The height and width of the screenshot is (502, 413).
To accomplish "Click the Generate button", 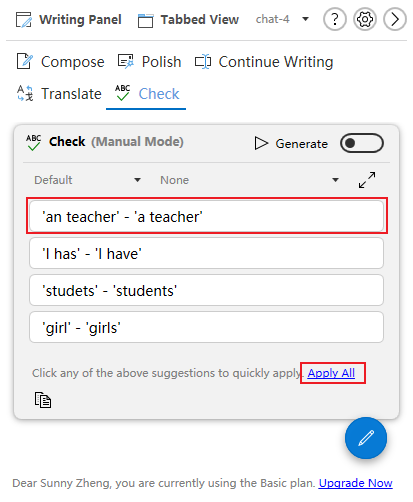I will 291,144.
